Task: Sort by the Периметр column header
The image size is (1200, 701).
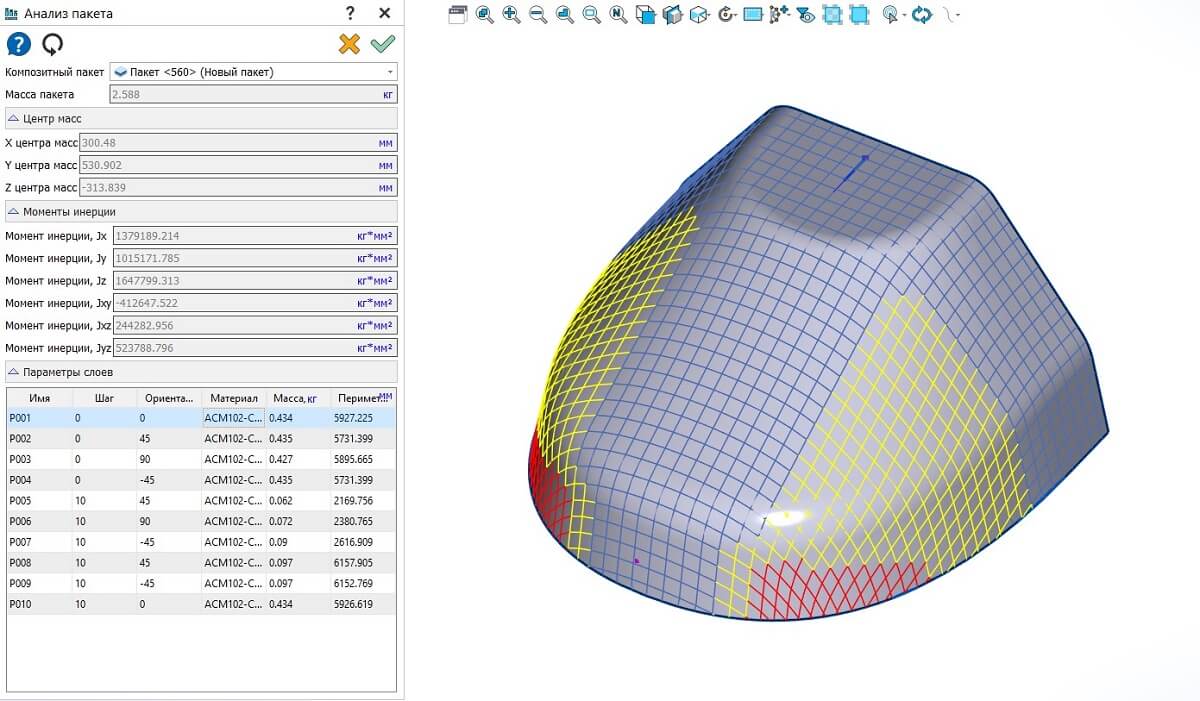Action: (363, 398)
